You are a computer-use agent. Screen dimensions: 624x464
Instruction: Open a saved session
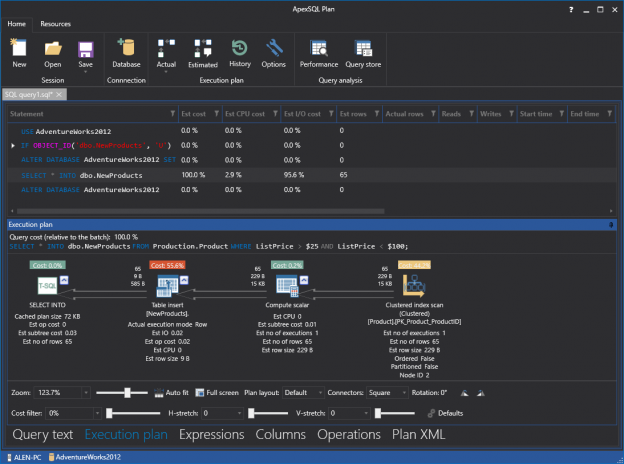tap(53, 53)
